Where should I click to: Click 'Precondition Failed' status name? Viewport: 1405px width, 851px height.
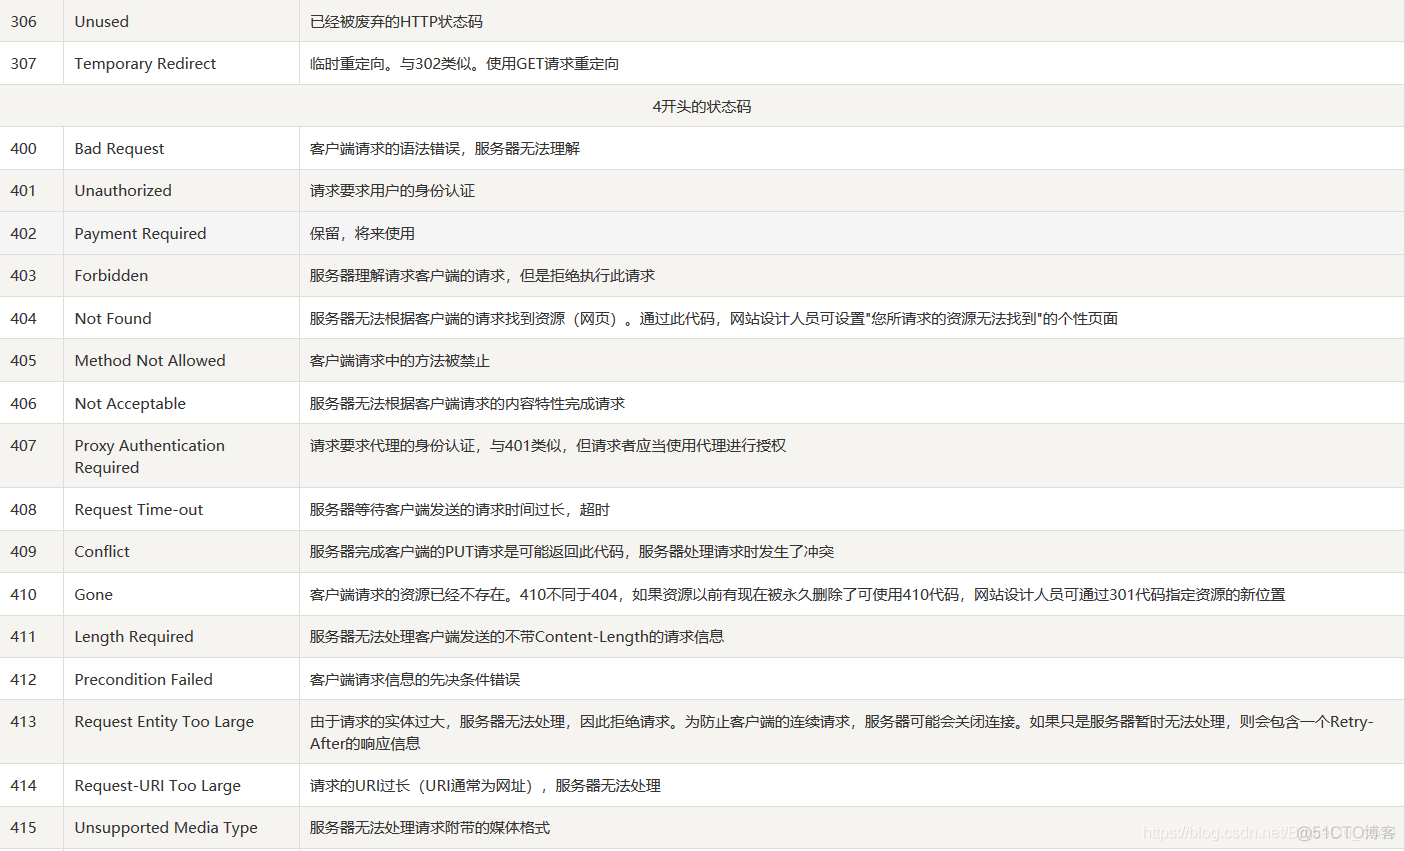point(144,679)
